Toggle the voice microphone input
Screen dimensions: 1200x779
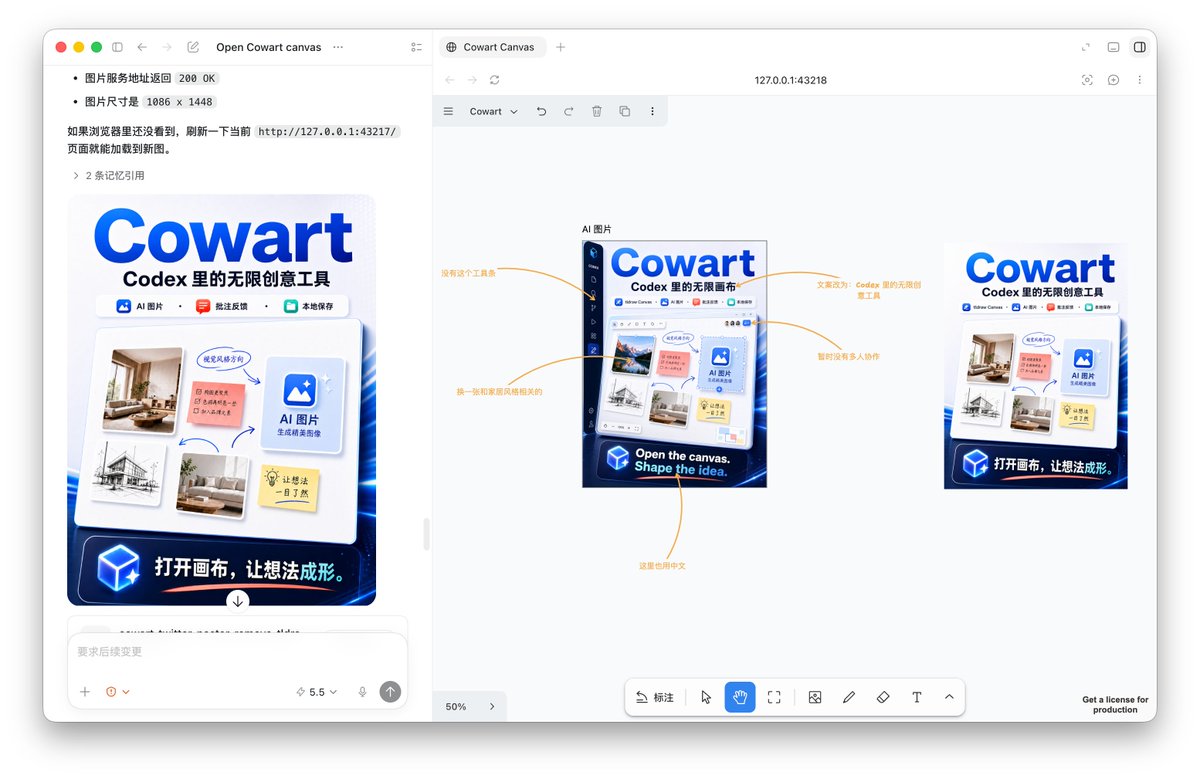click(x=362, y=691)
